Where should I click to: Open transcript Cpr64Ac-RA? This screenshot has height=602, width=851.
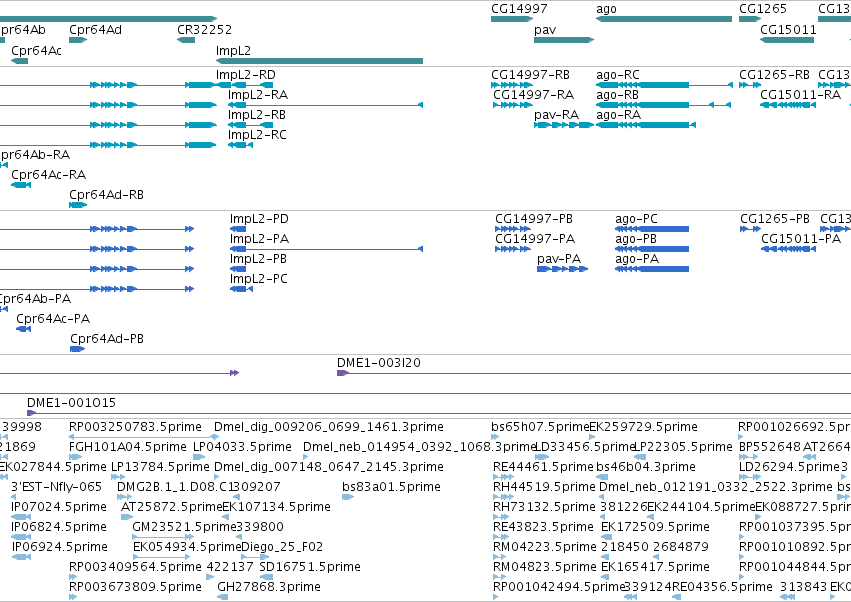click(x=49, y=175)
